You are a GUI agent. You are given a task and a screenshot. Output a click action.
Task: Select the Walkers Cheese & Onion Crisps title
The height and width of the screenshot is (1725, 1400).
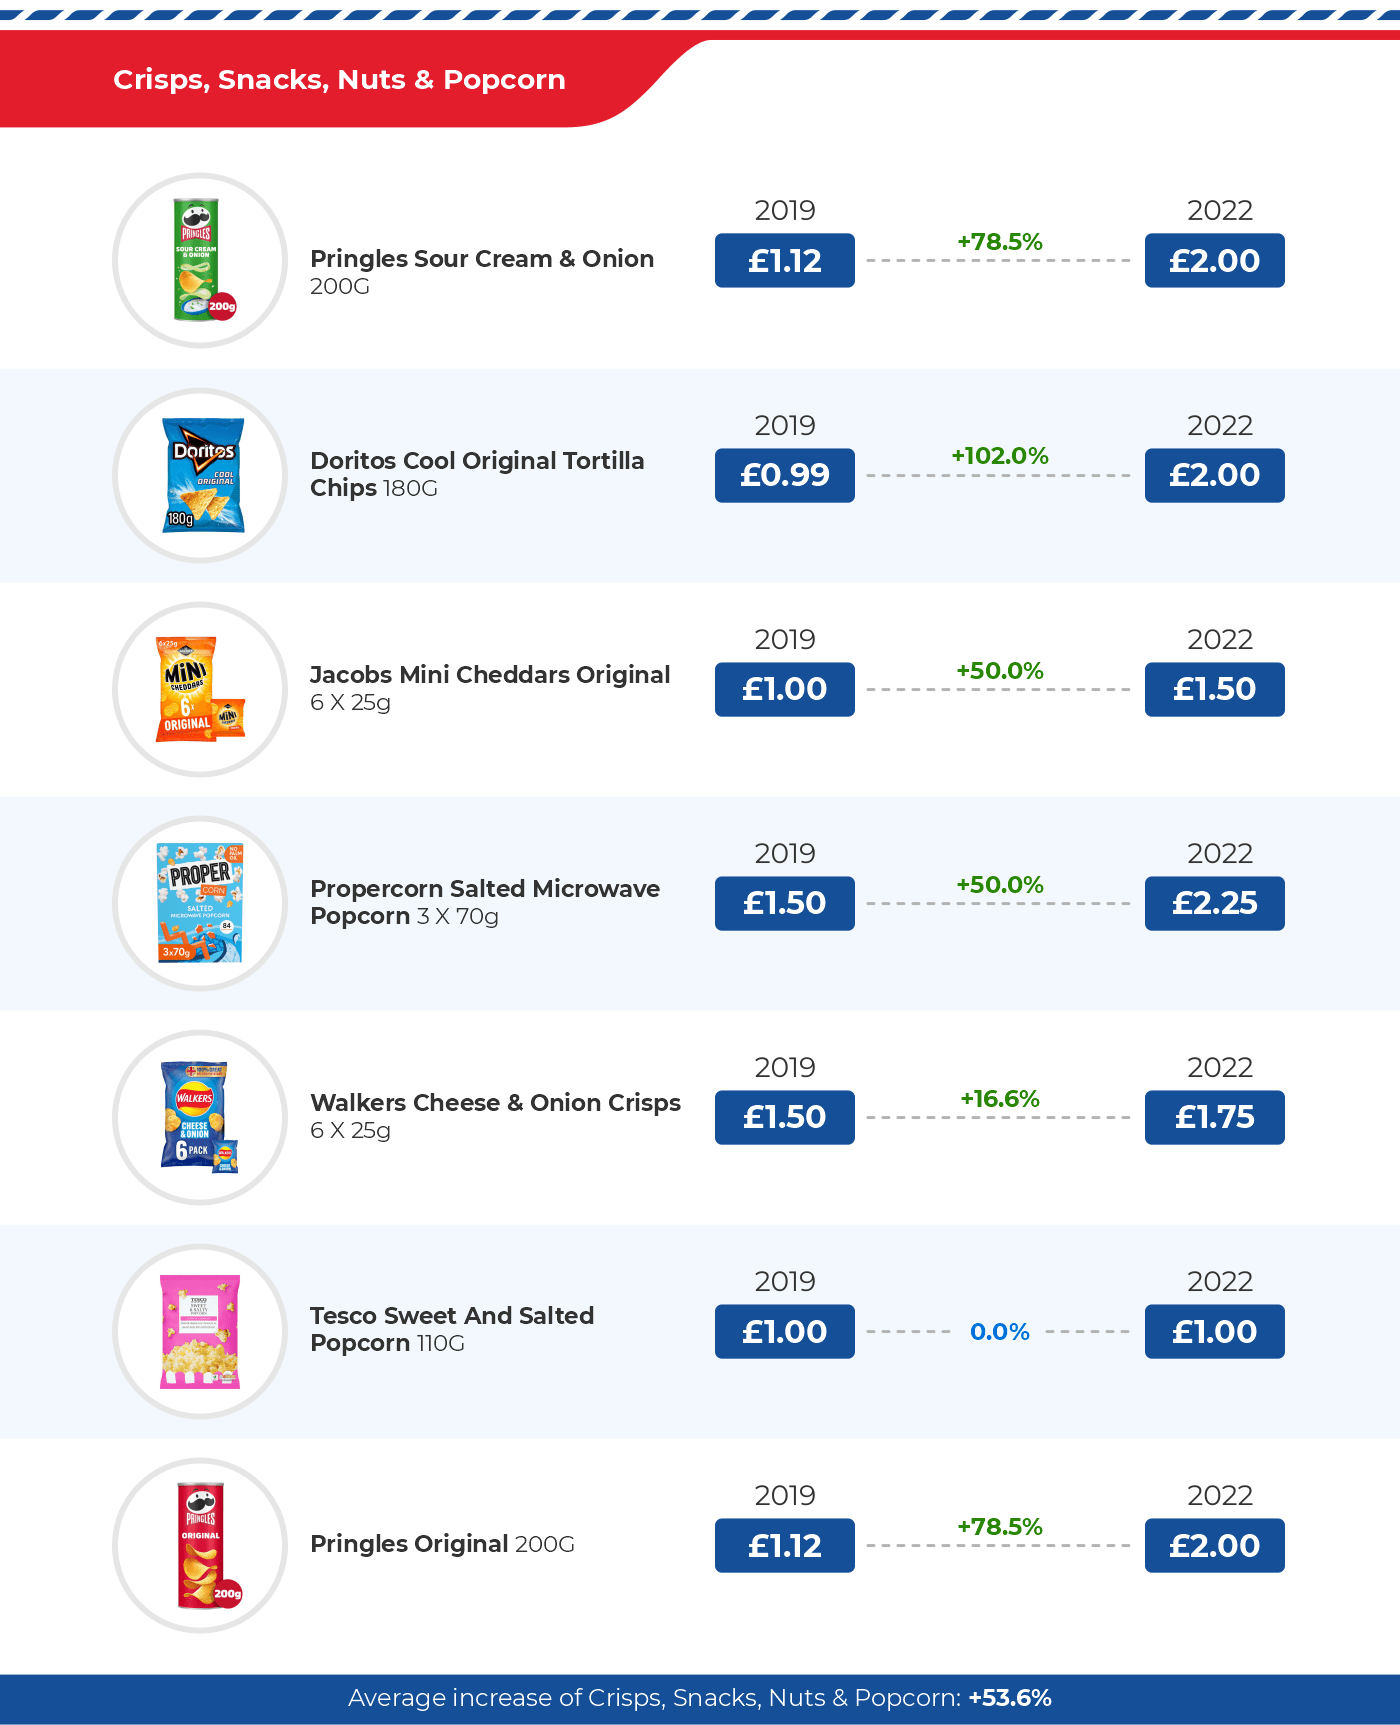click(x=495, y=1103)
